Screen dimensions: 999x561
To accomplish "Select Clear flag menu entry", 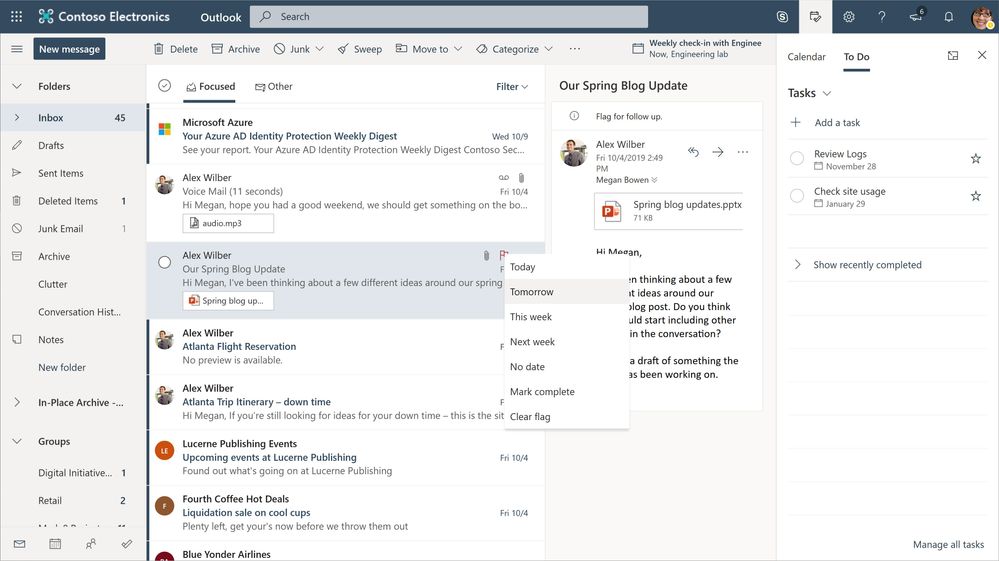I will 566,416.
